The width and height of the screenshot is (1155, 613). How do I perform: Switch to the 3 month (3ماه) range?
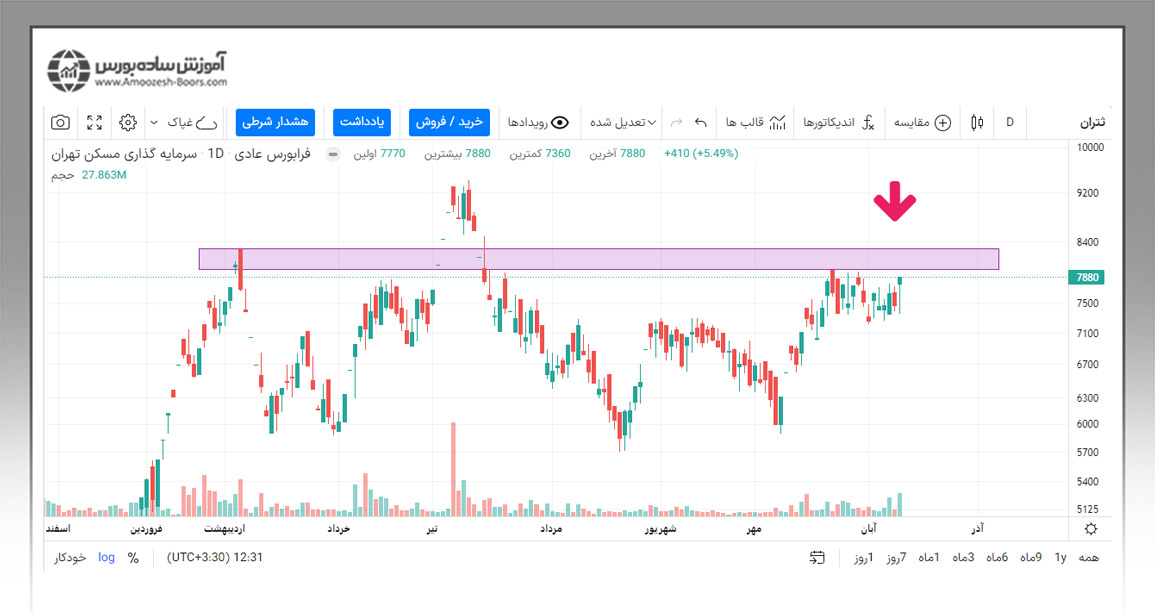(964, 557)
